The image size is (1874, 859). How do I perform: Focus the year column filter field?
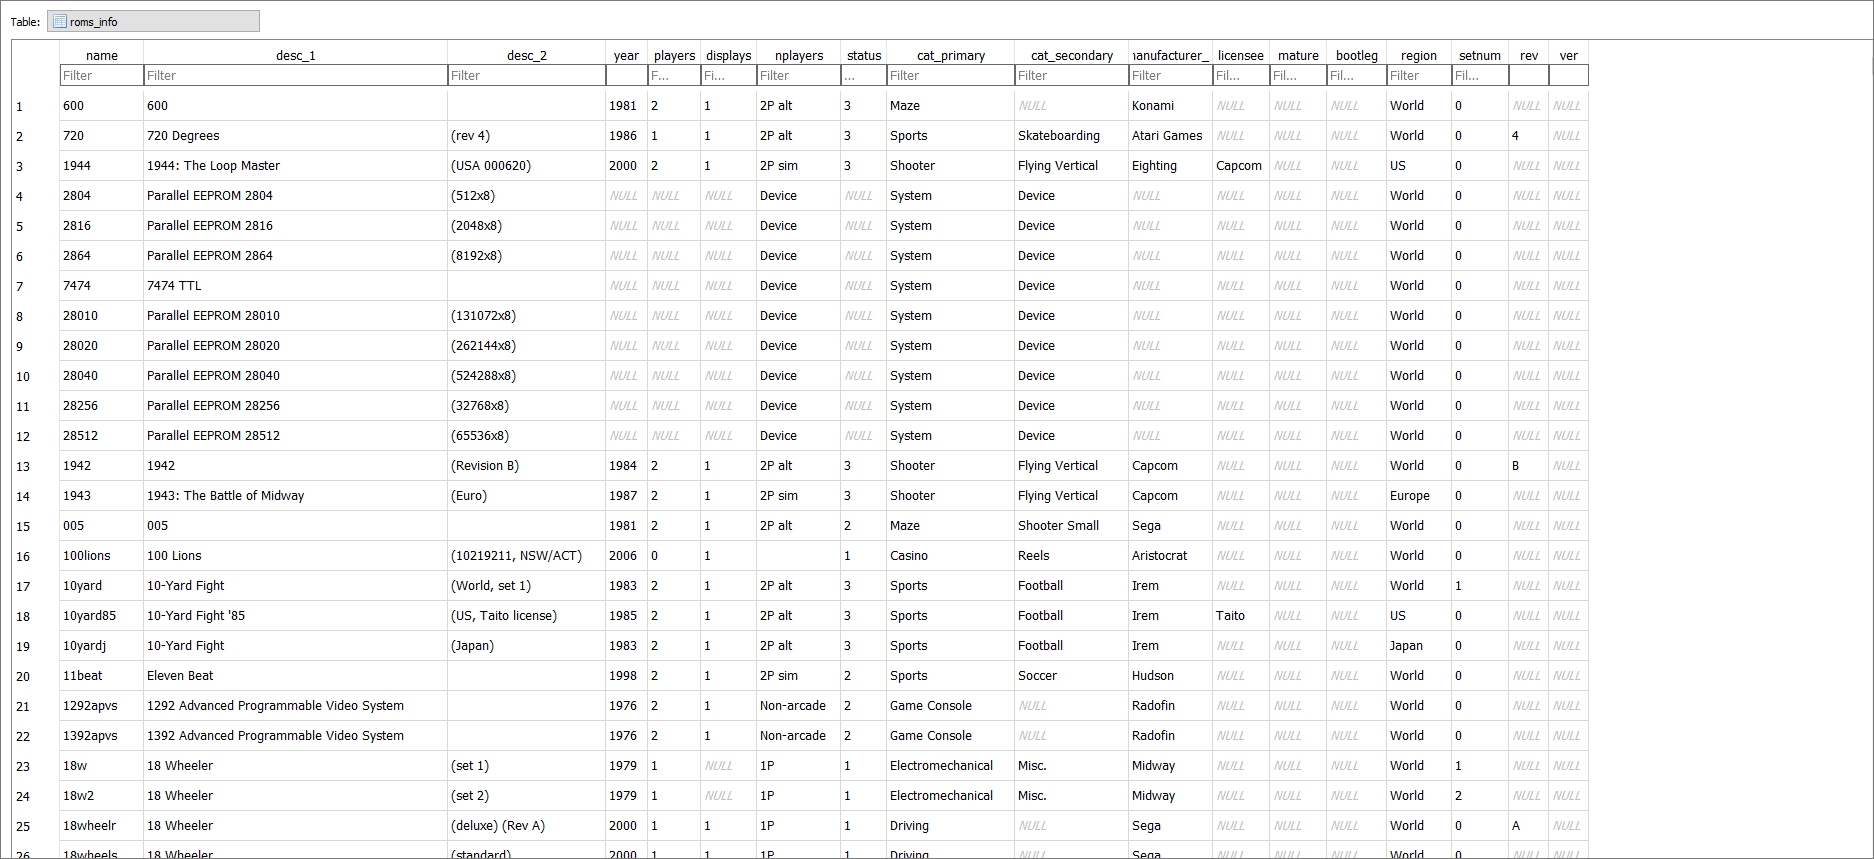coord(626,75)
